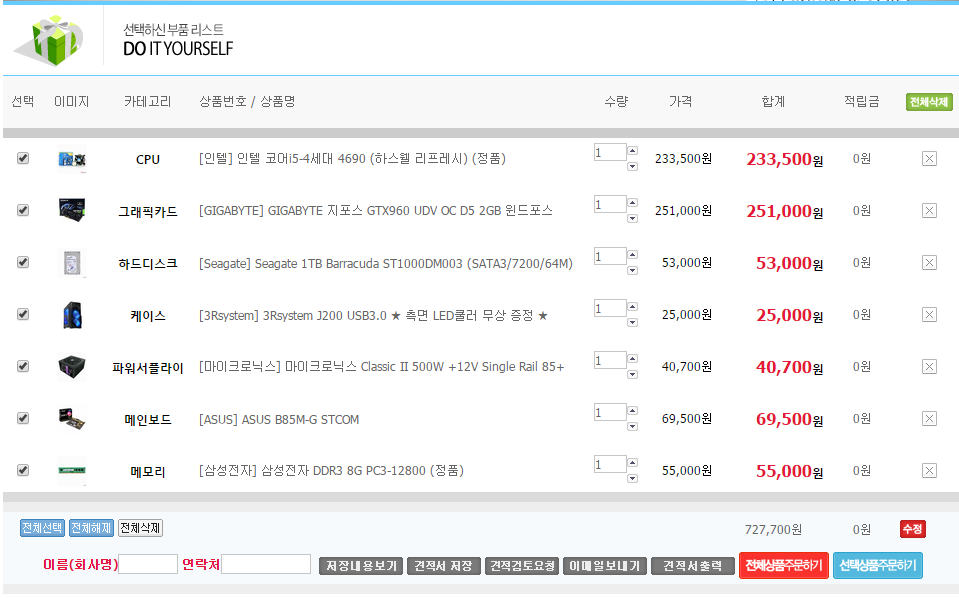Open the 메인보드 product thumbnail

point(72,419)
